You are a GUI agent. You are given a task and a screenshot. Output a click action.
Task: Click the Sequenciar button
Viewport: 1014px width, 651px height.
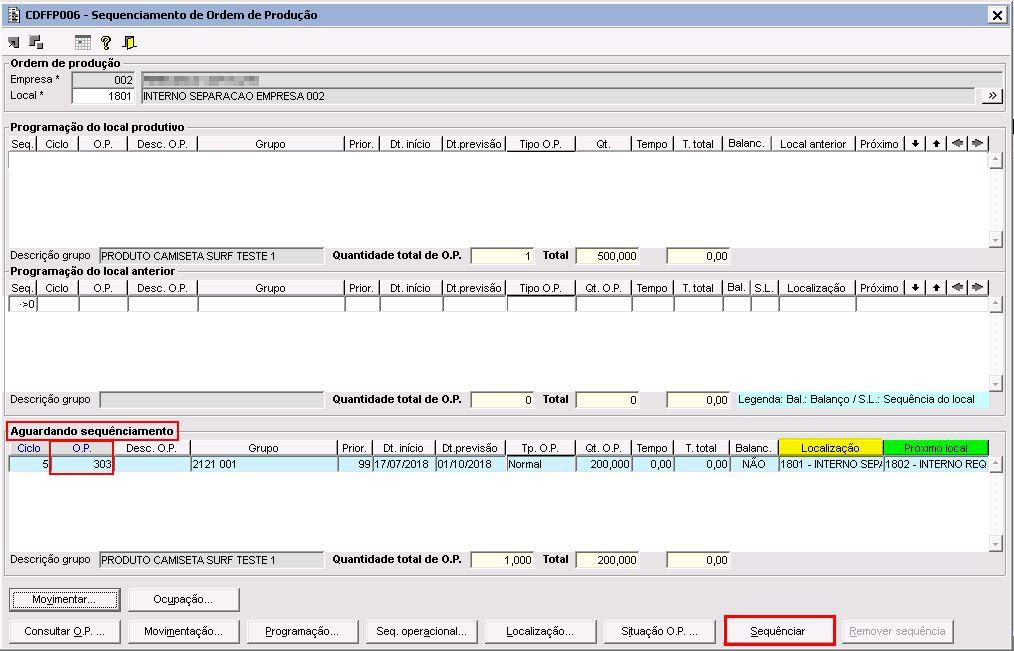click(x=779, y=631)
